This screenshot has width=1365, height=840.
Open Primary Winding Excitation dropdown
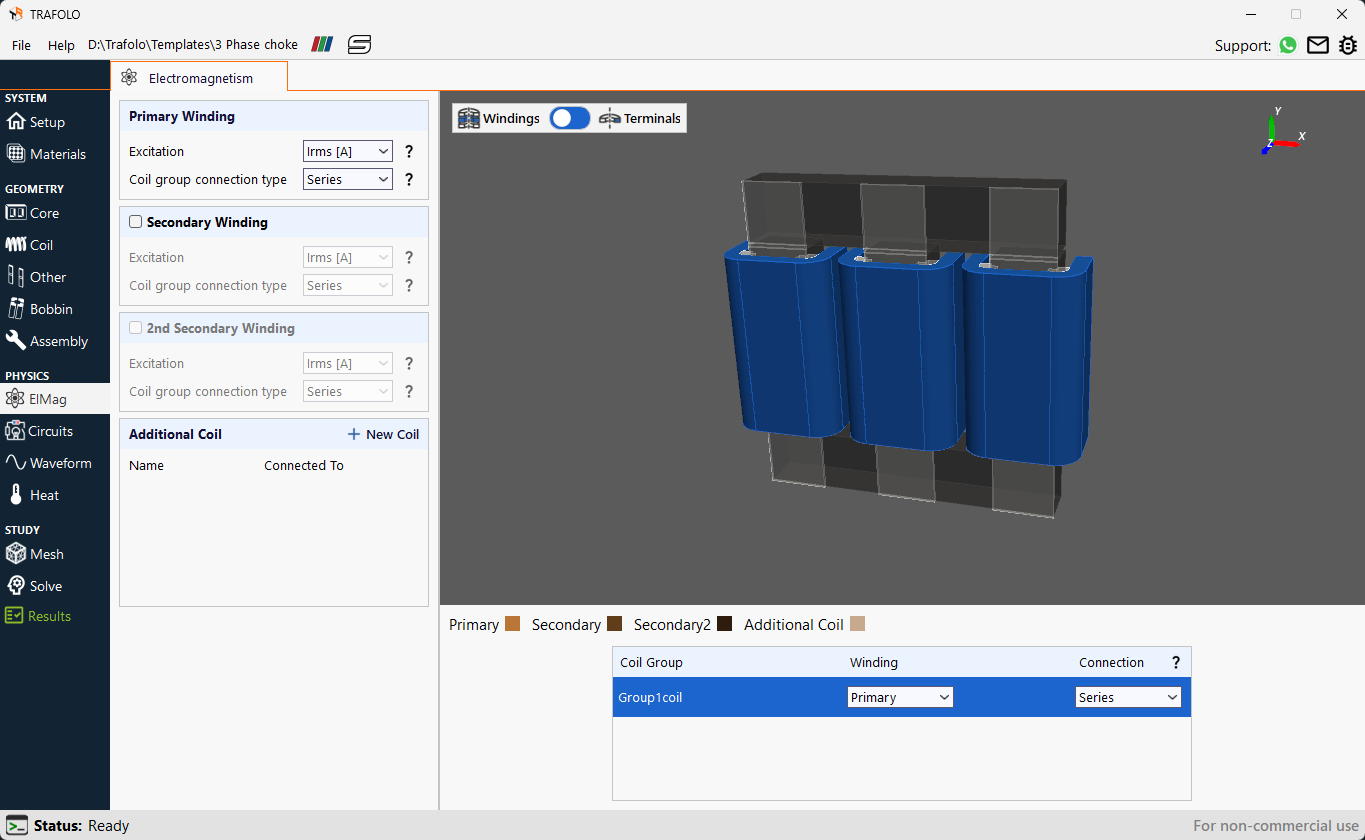coord(347,152)
